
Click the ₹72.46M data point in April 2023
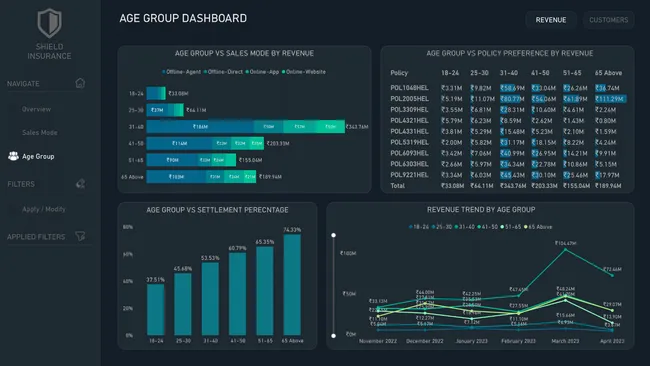(612, 275)
